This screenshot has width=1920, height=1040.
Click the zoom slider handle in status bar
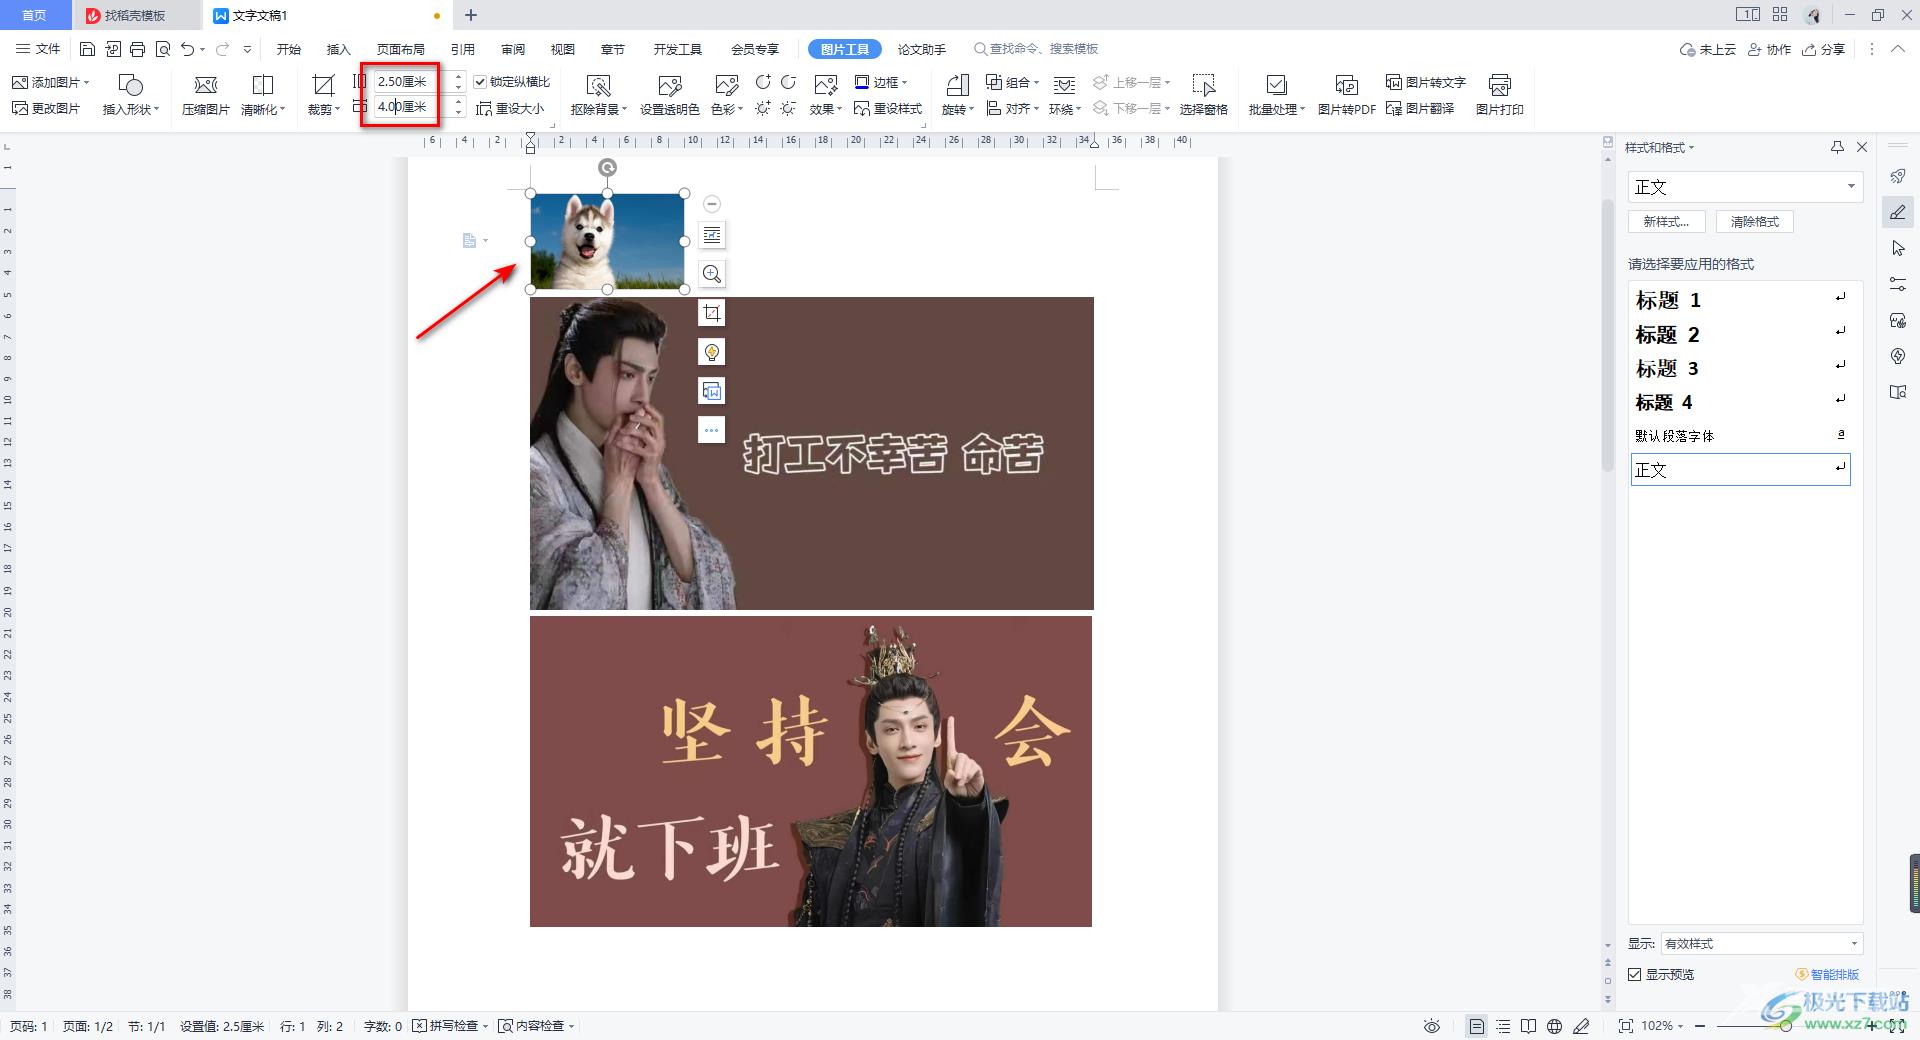point(1785,1026)
